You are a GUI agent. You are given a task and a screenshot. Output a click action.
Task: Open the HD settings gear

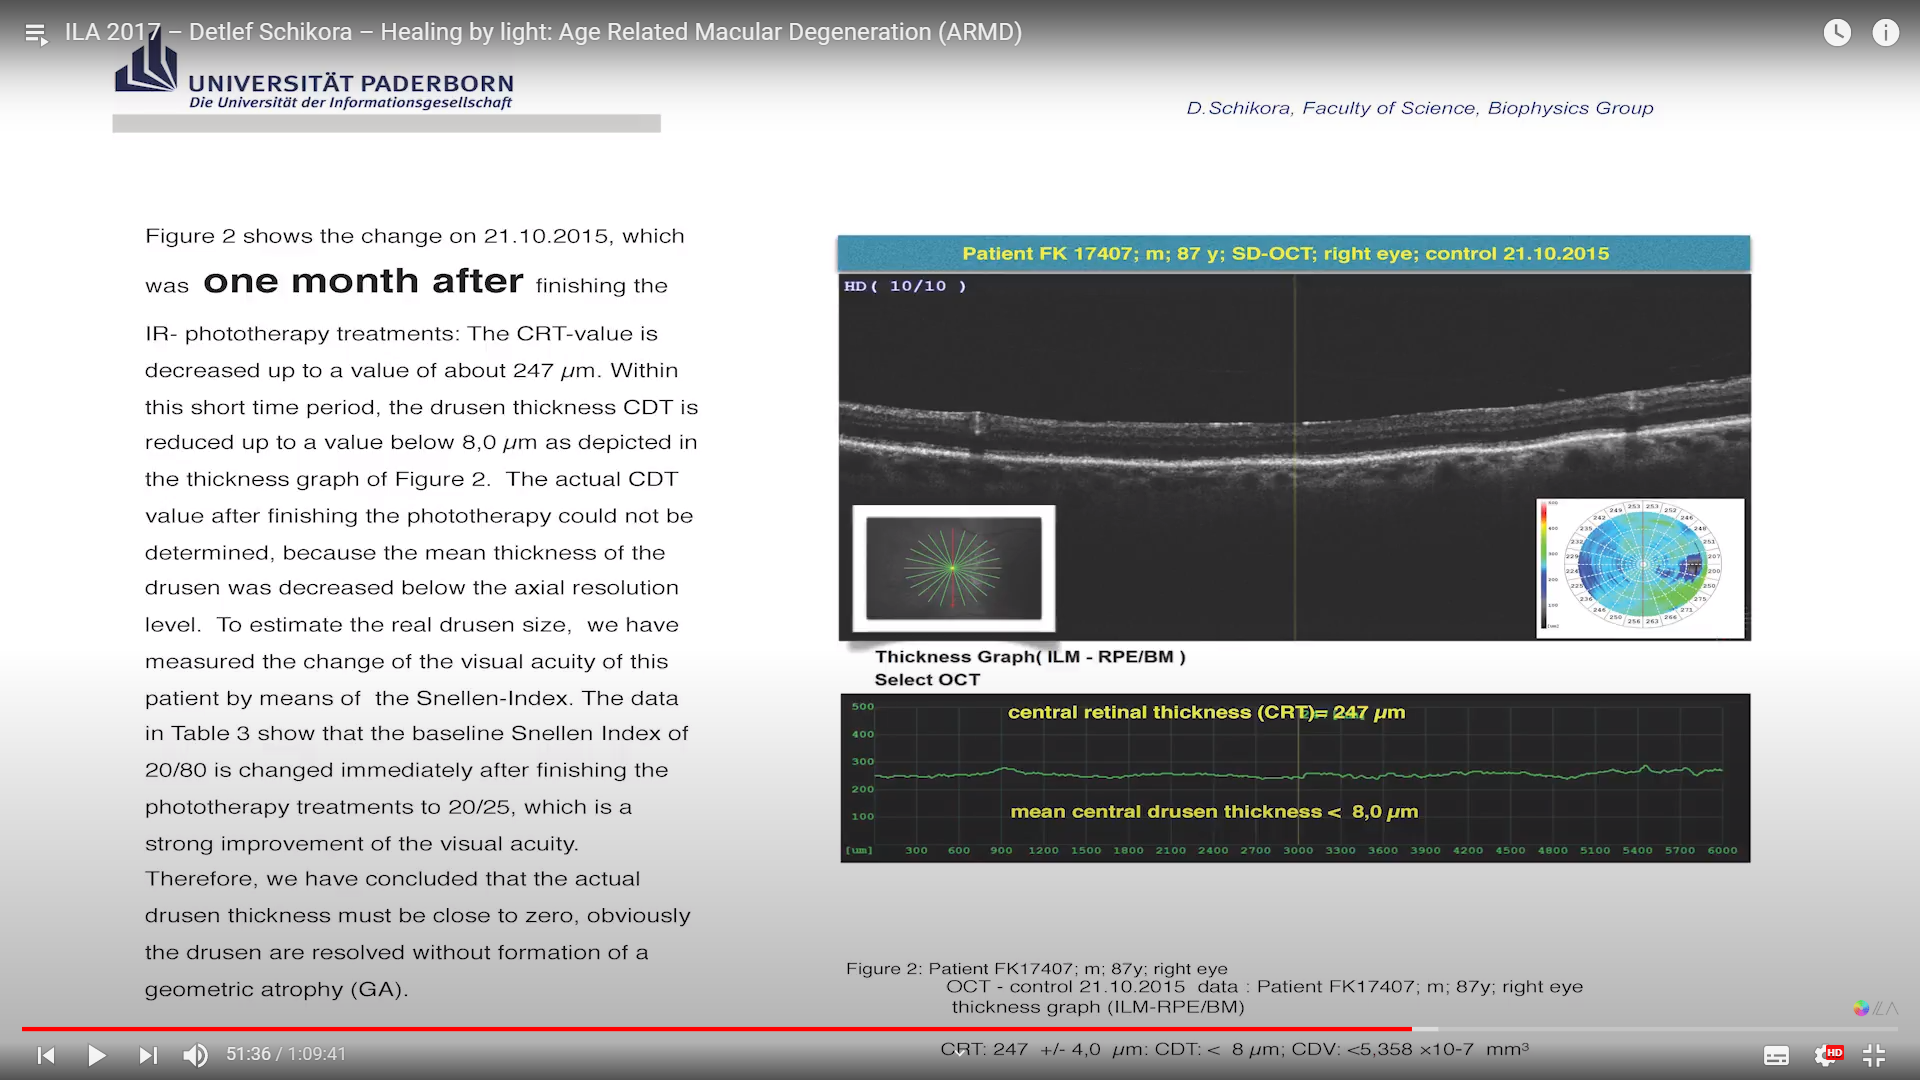pos(1828,1055)
